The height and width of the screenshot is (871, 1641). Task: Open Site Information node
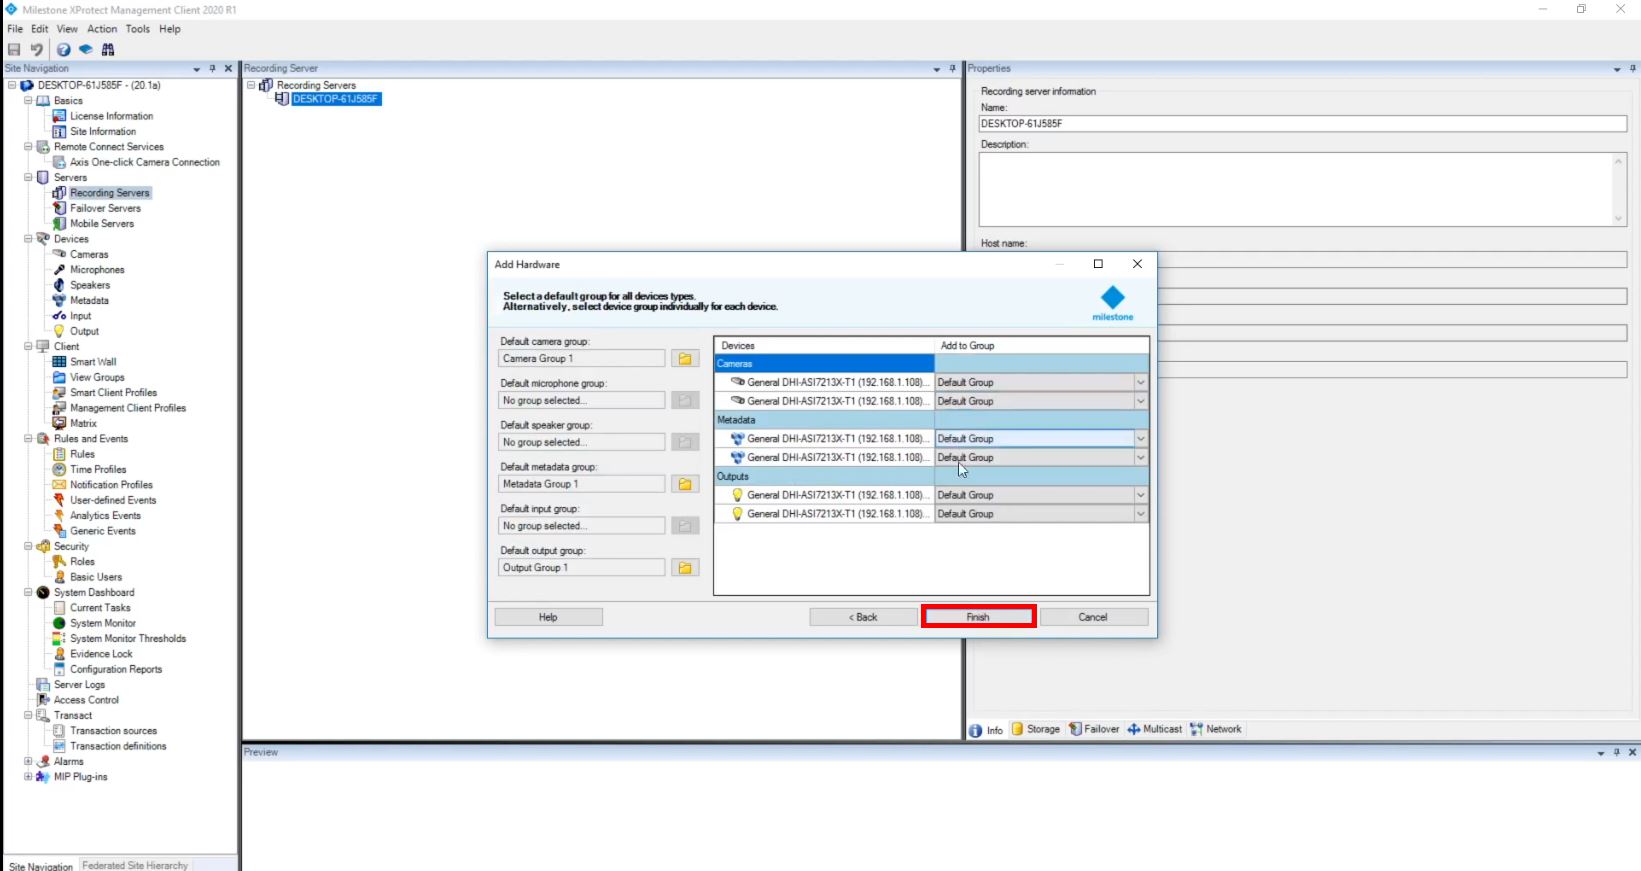[x=103, y=131]
